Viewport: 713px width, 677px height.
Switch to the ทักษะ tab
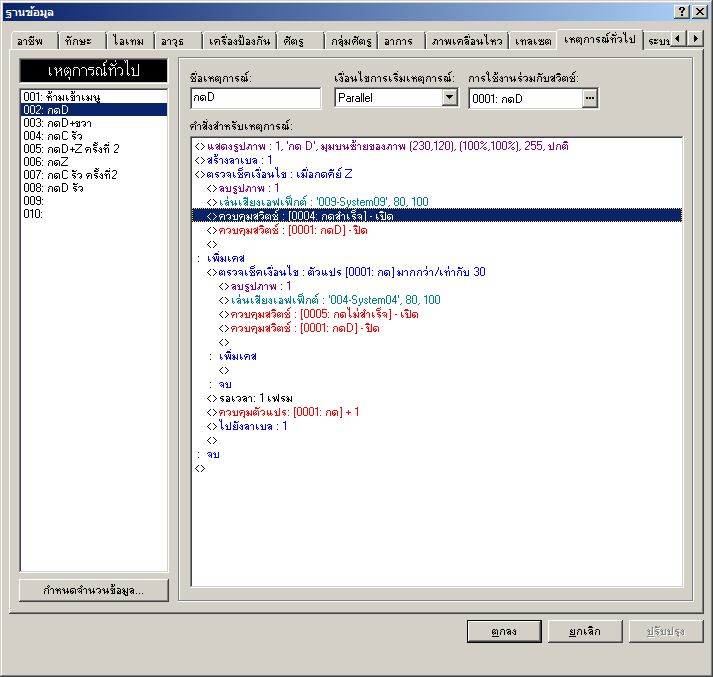(x=81, y=41)
